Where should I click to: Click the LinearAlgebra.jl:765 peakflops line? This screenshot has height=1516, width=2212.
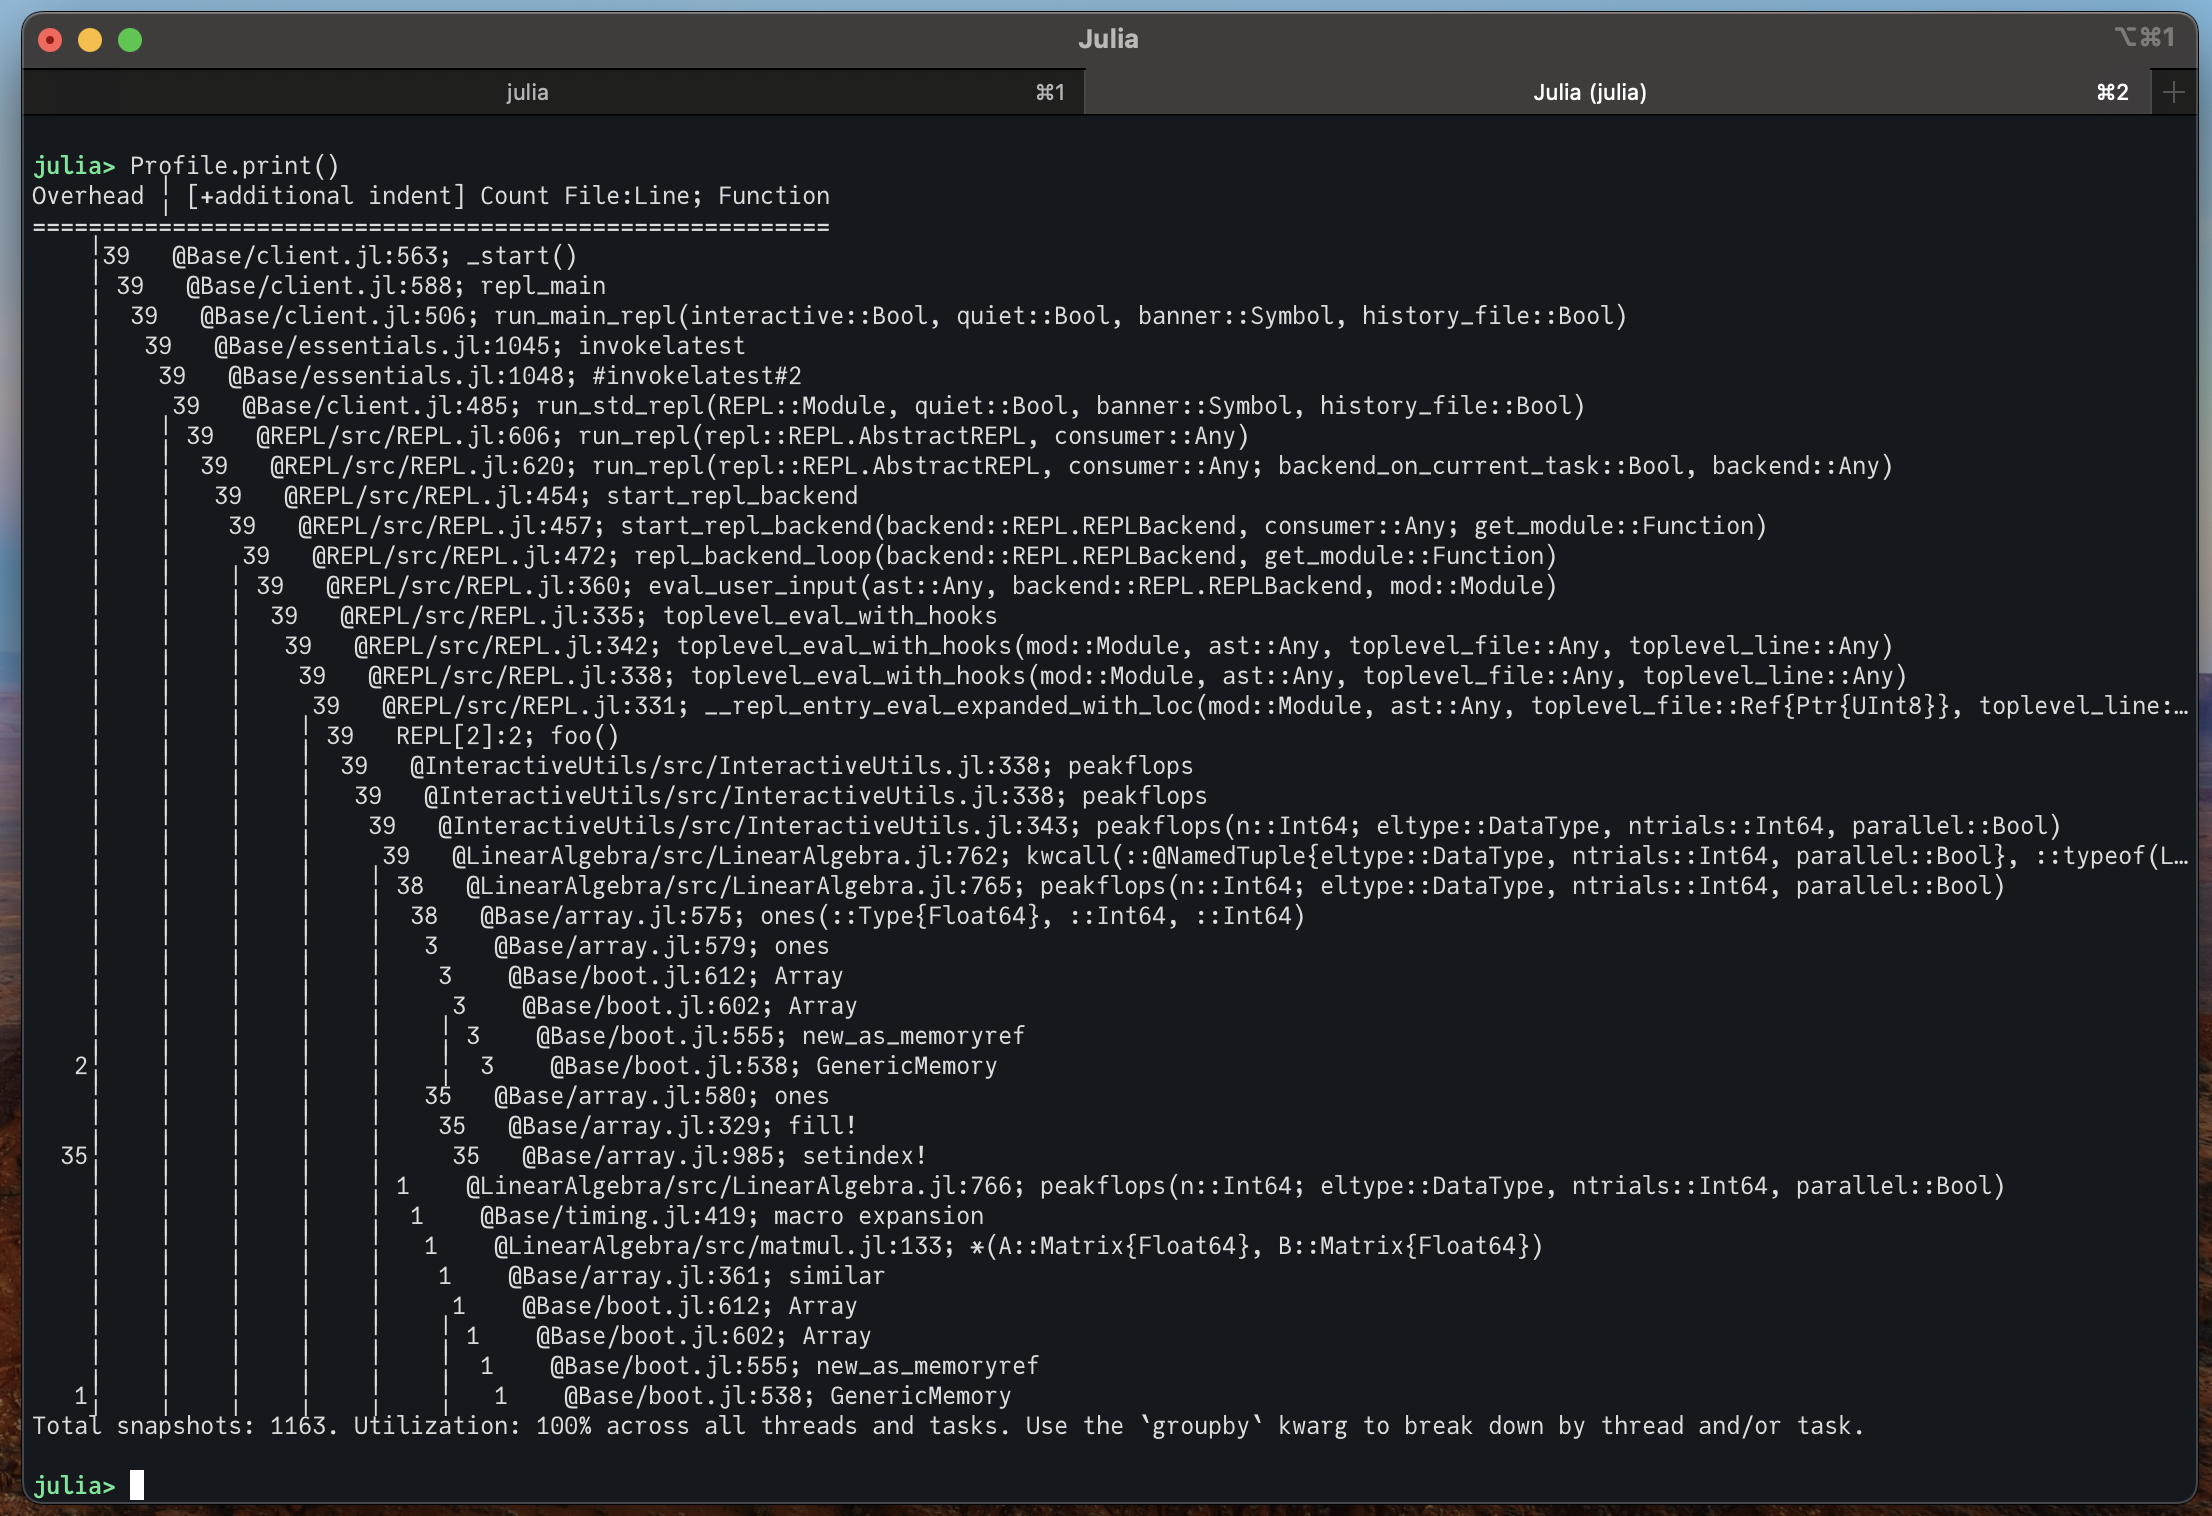point(1201,886)
